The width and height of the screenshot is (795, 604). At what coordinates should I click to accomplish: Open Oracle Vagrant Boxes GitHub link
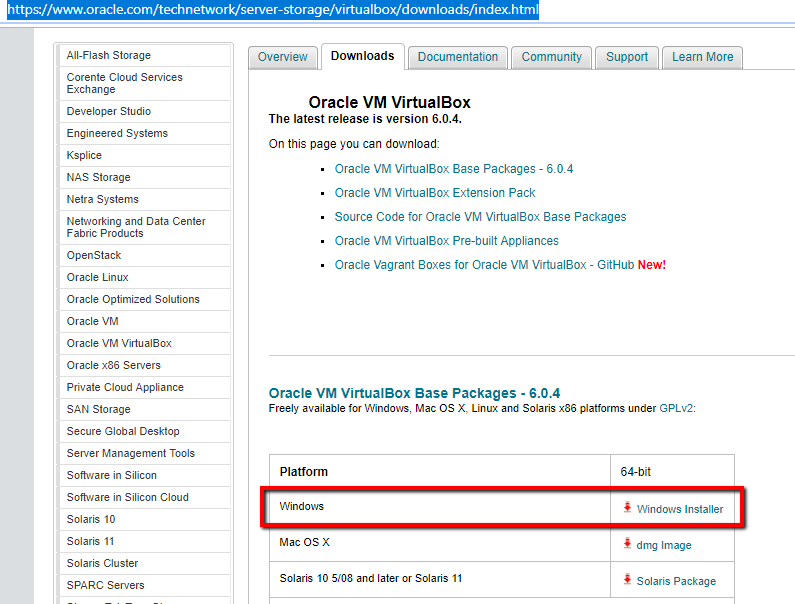tap(484, 265)
